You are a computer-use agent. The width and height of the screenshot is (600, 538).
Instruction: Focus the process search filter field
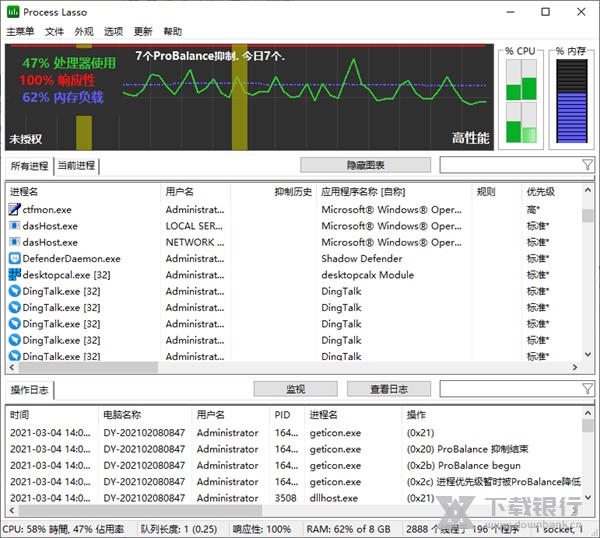508,165
